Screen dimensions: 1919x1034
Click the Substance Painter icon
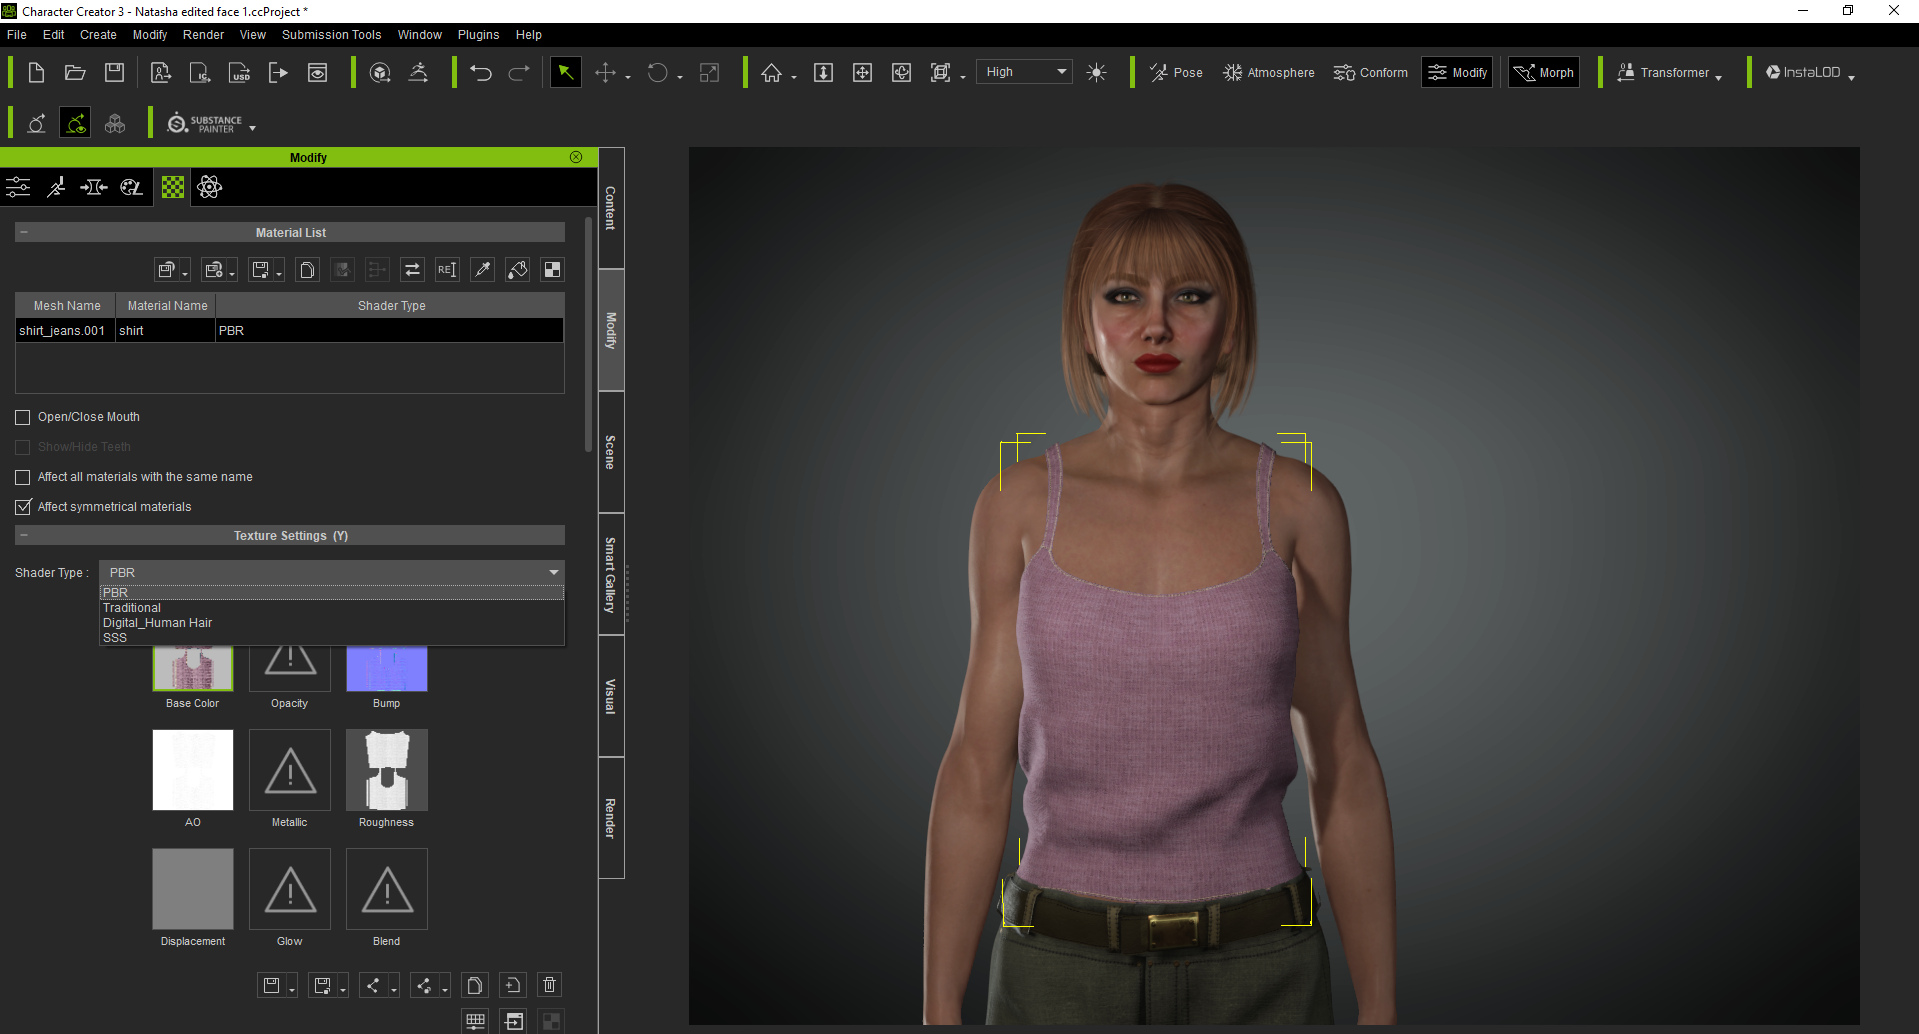[x=204, y=123]
